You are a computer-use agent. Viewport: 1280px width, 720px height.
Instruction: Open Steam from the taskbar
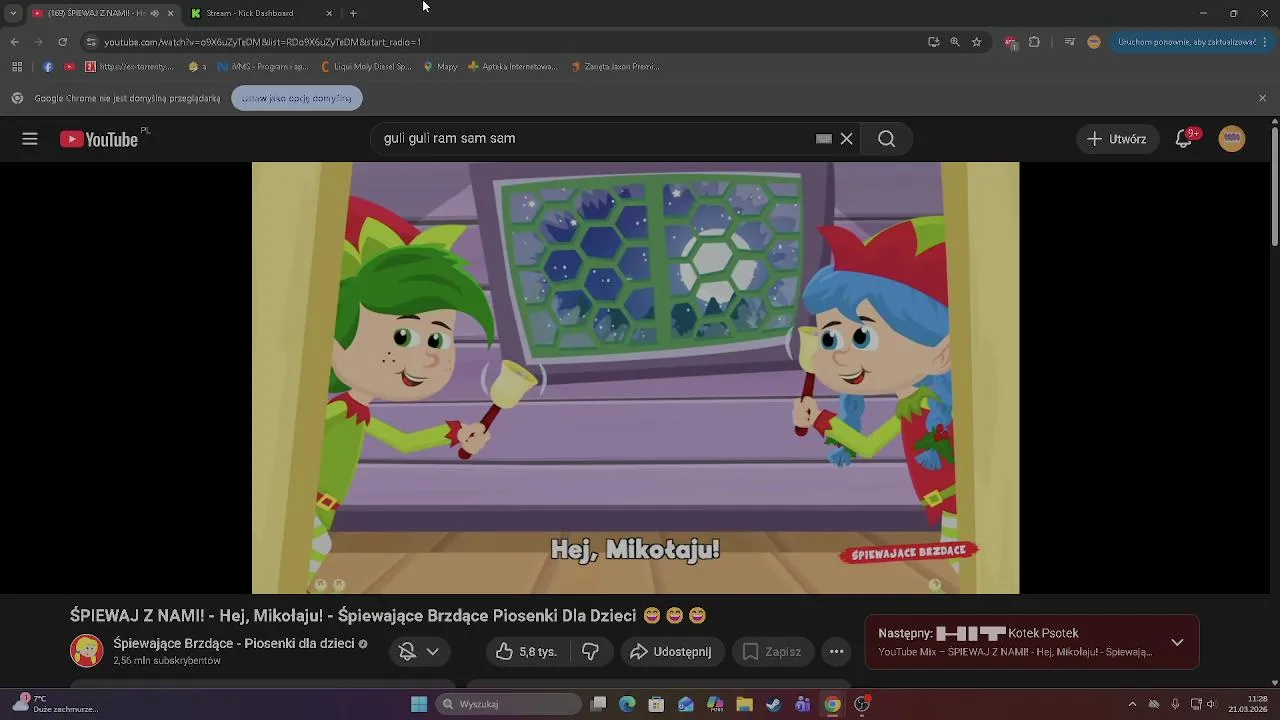773,704
